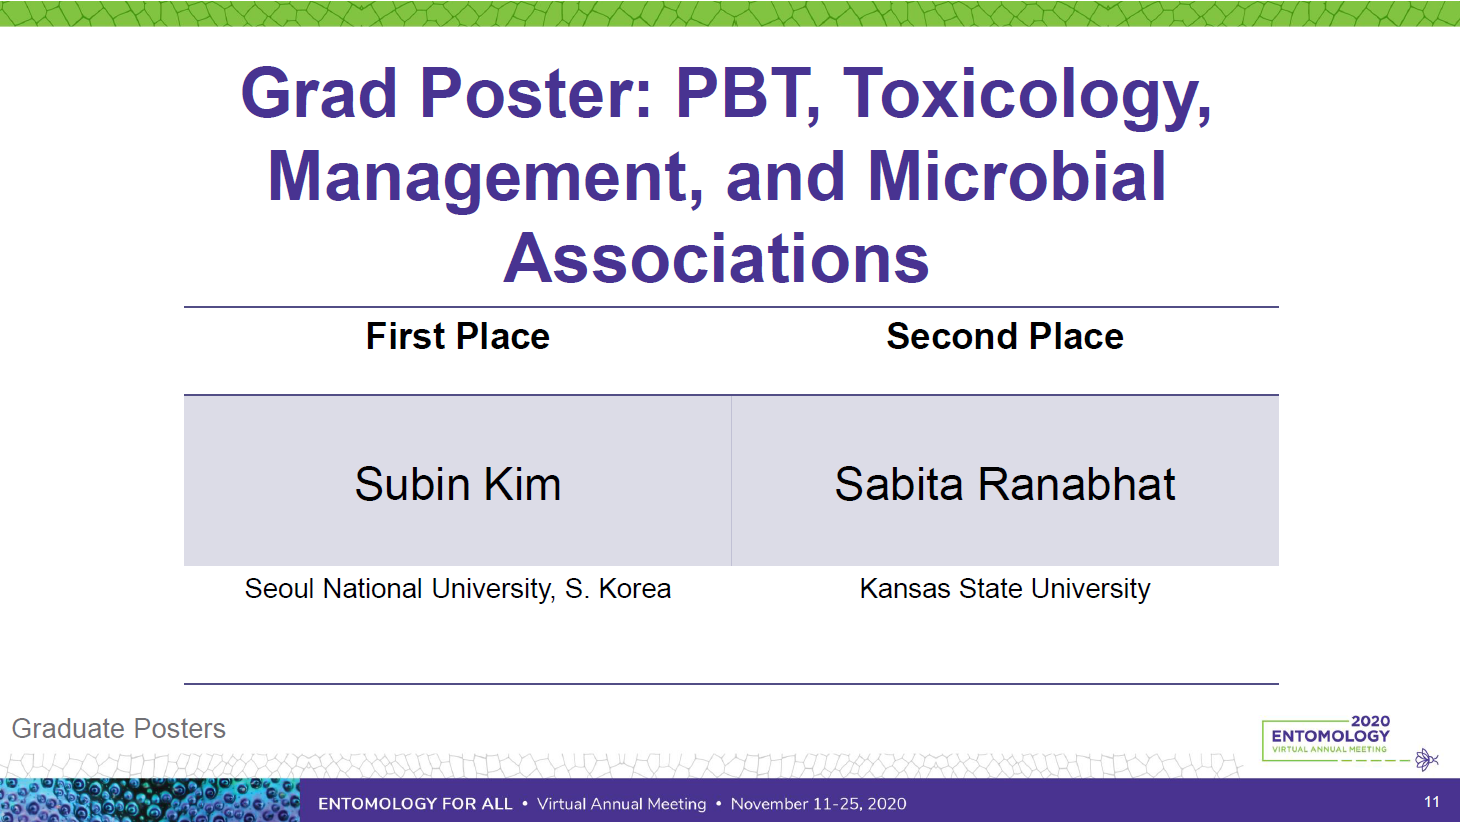This screenshot has height=822, width=1460.
Task: Click 'Virtual Annual Meeting' in footer bar
Action: coord(621,804)
